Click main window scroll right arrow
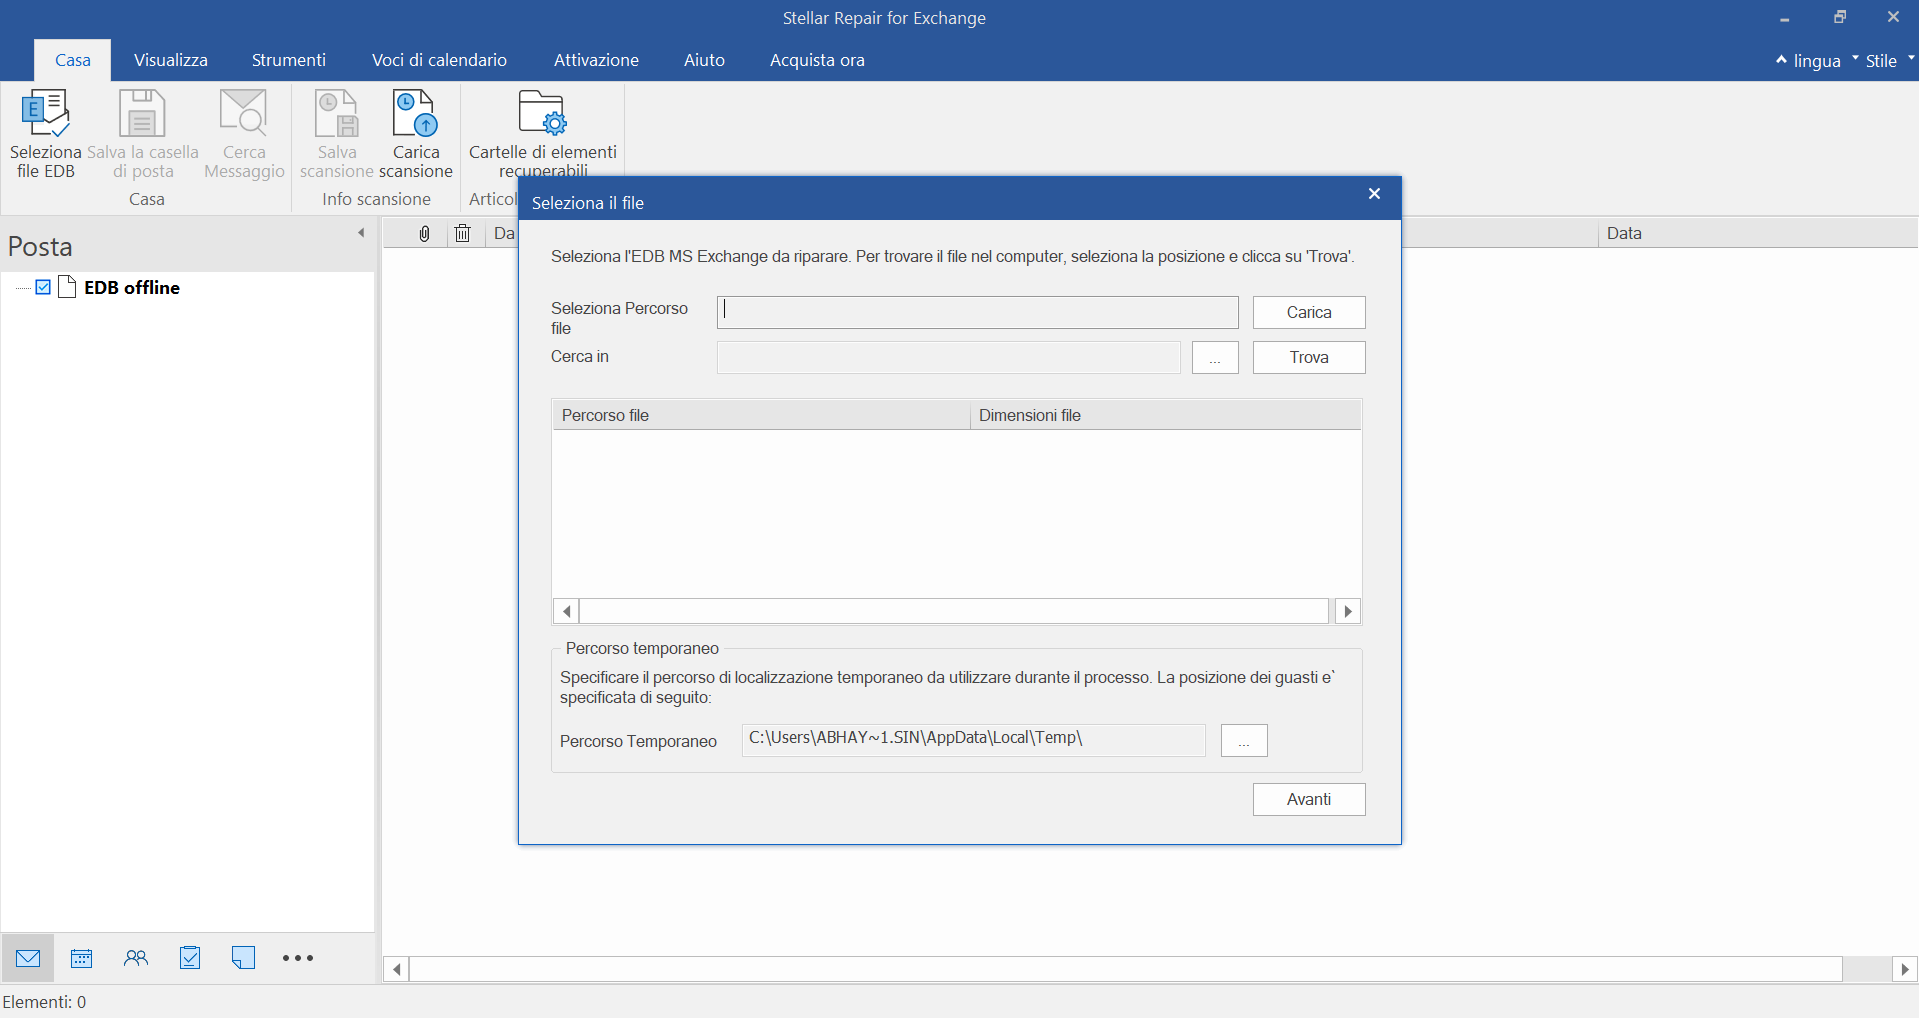1919x1018 pixels. point(1905,969)
